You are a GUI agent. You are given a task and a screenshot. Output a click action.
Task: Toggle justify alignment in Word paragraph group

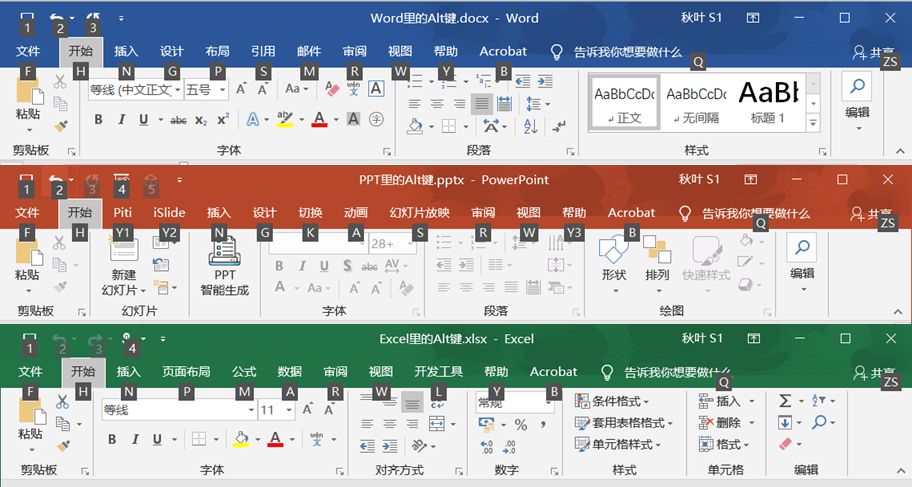point(482,104)
